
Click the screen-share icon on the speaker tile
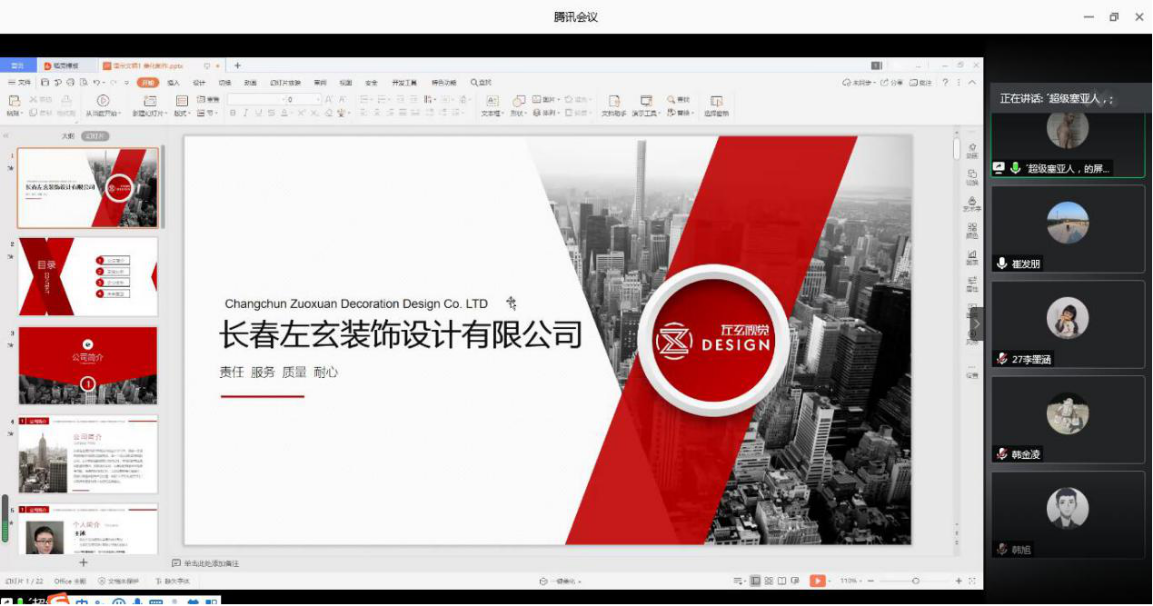coord(999,168)
